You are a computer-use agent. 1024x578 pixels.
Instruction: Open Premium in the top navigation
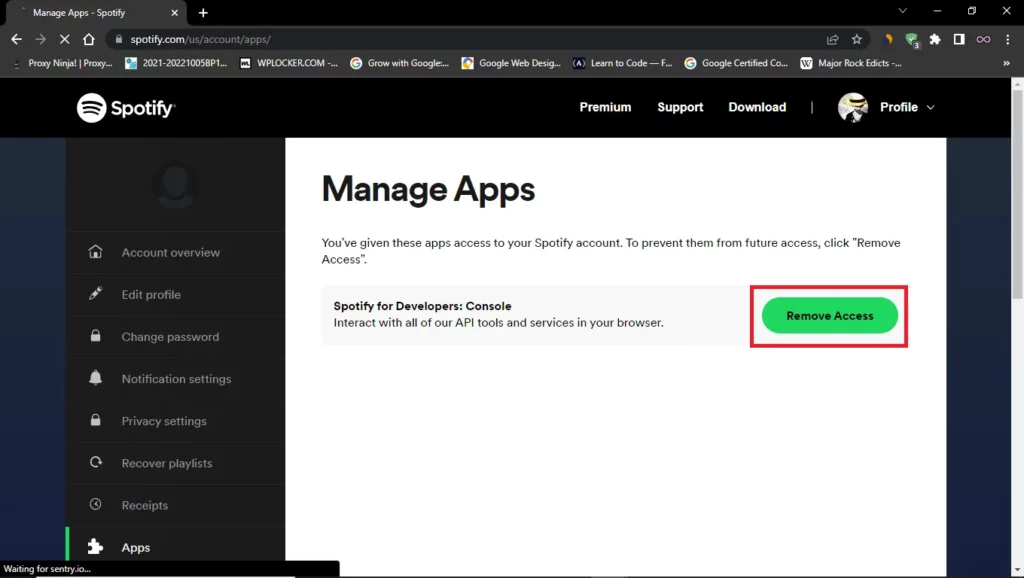tap(605, 107)
